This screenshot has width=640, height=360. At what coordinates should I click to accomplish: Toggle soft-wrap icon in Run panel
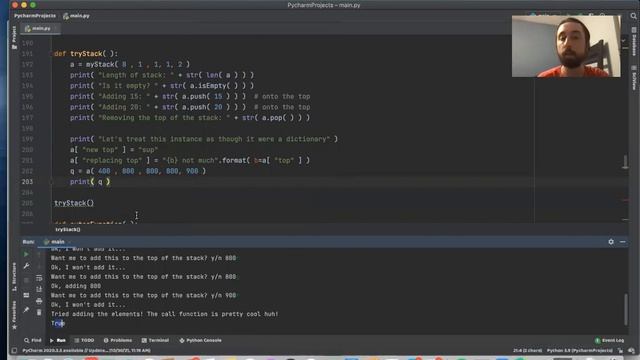coord(39,278)
